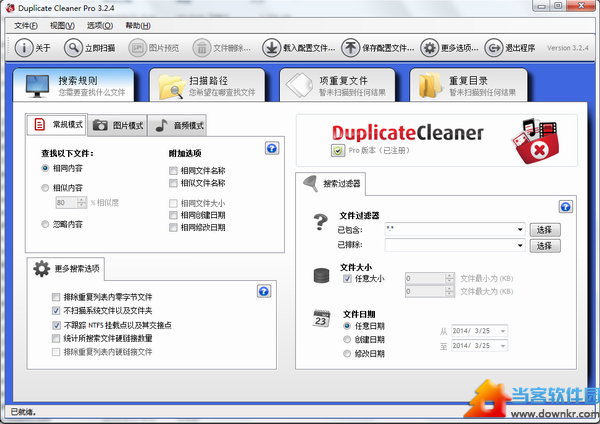Viewport: 600px width, 424px height.
Task: Select the 忽略内容 radio button
Action: pos(45,224)
